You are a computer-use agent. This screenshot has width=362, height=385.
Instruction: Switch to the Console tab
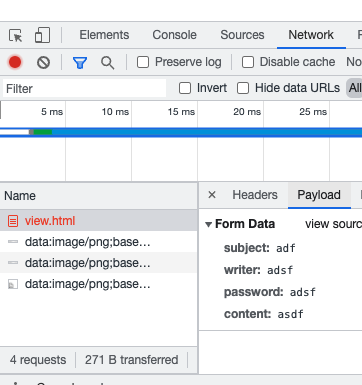click(174, 35)
